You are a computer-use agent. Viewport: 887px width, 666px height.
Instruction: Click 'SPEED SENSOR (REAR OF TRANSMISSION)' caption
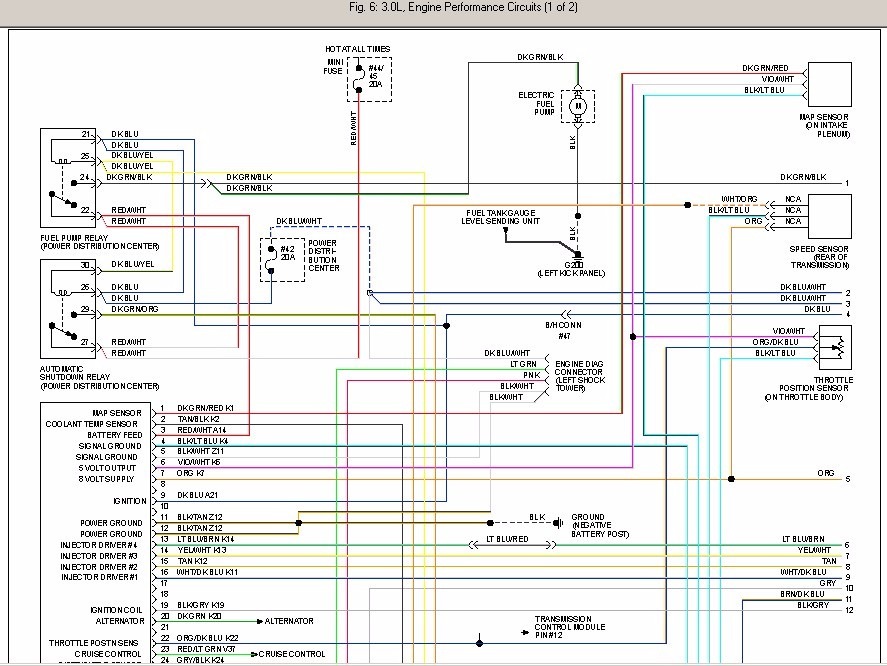pos(819,257)
